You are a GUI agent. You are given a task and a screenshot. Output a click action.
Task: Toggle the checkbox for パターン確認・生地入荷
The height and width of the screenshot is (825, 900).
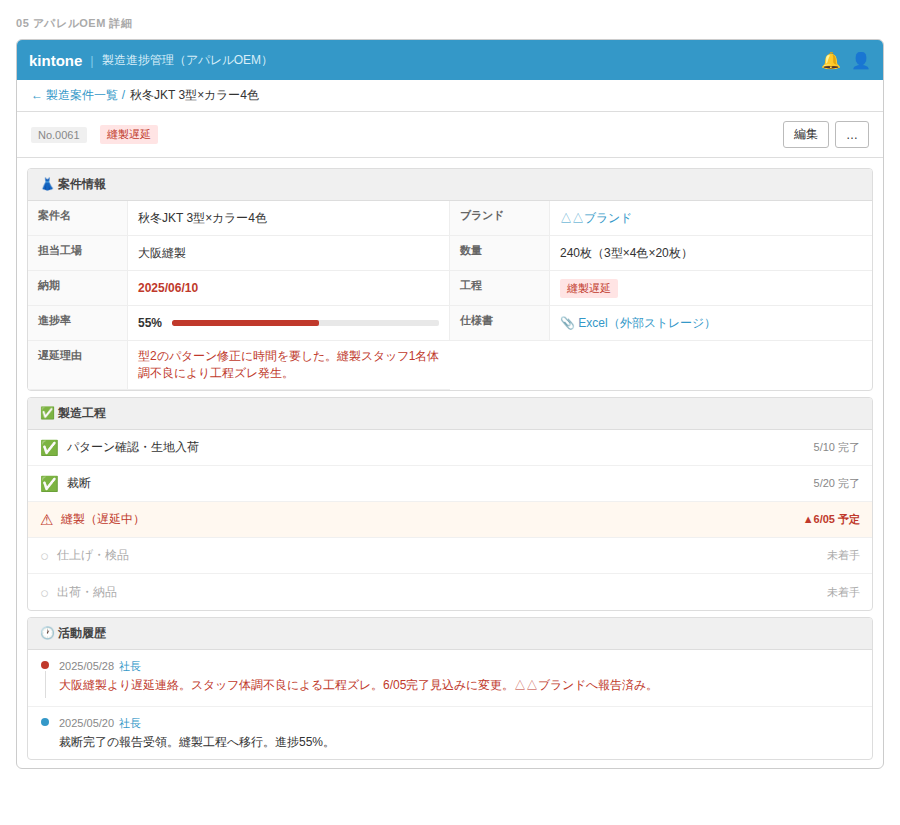(49, 448)
